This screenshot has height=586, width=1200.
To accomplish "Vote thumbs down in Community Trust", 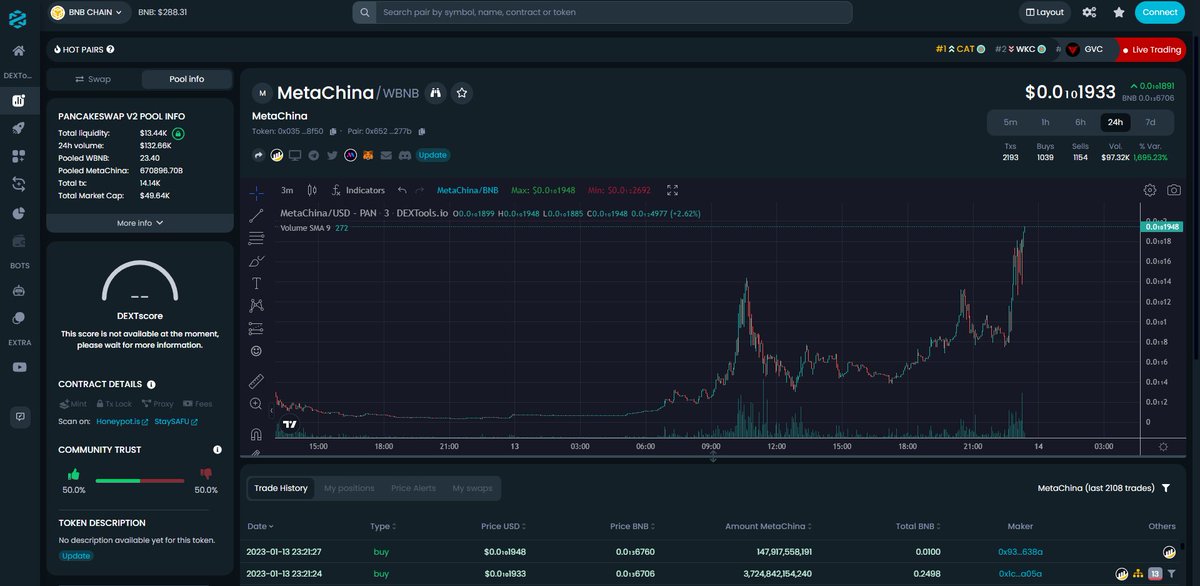I will click(206, 475).
